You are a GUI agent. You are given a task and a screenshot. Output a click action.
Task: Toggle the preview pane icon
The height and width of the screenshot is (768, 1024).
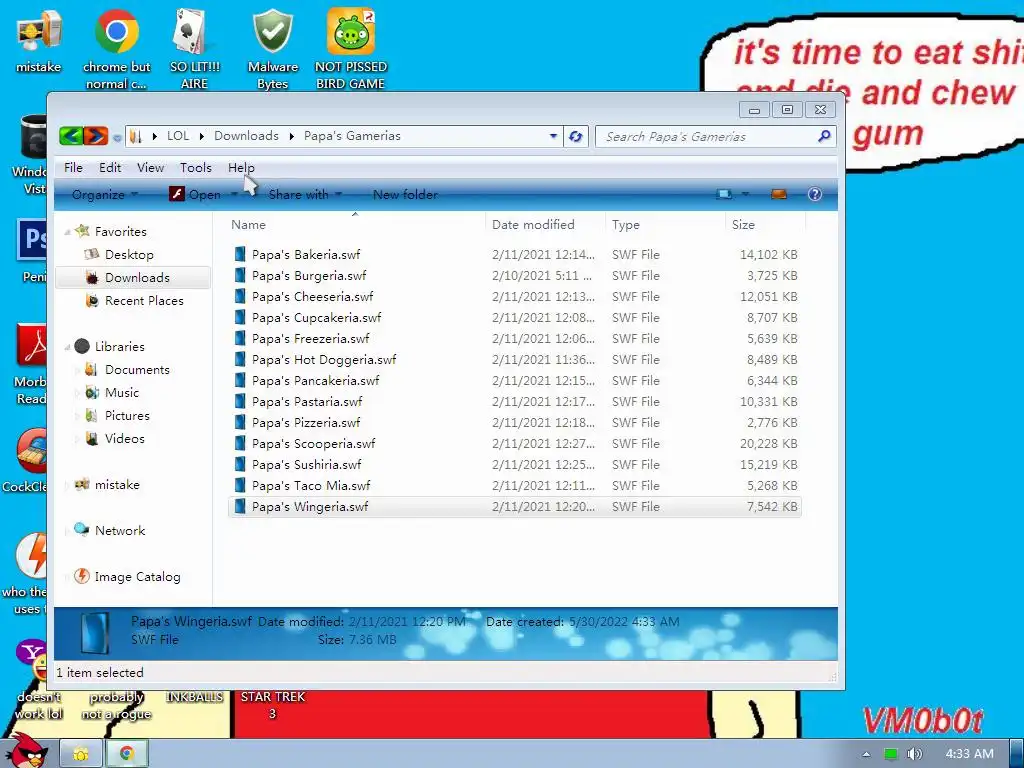tap(778, 195)
